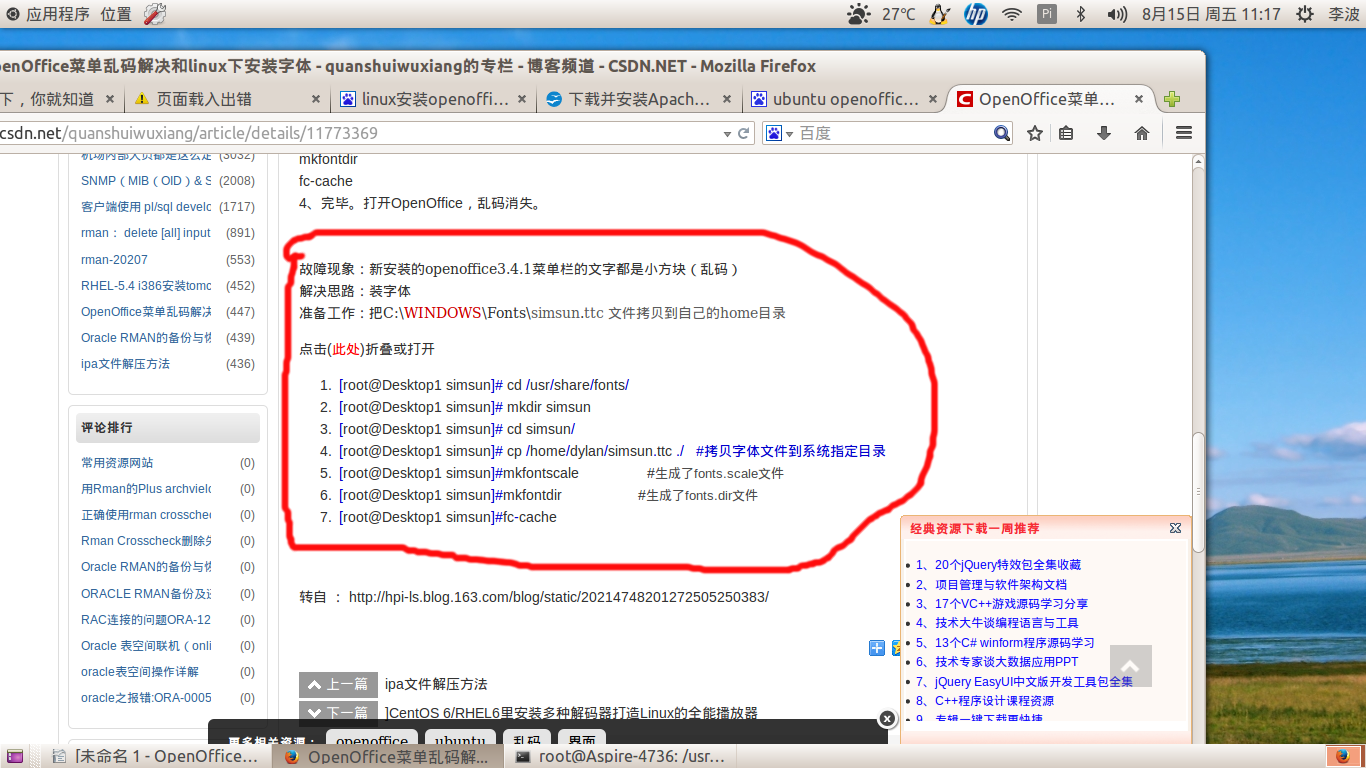Click the Pi input method indicator
The width and height of the screenshot is (1366, 768).
click(1047, 14)
